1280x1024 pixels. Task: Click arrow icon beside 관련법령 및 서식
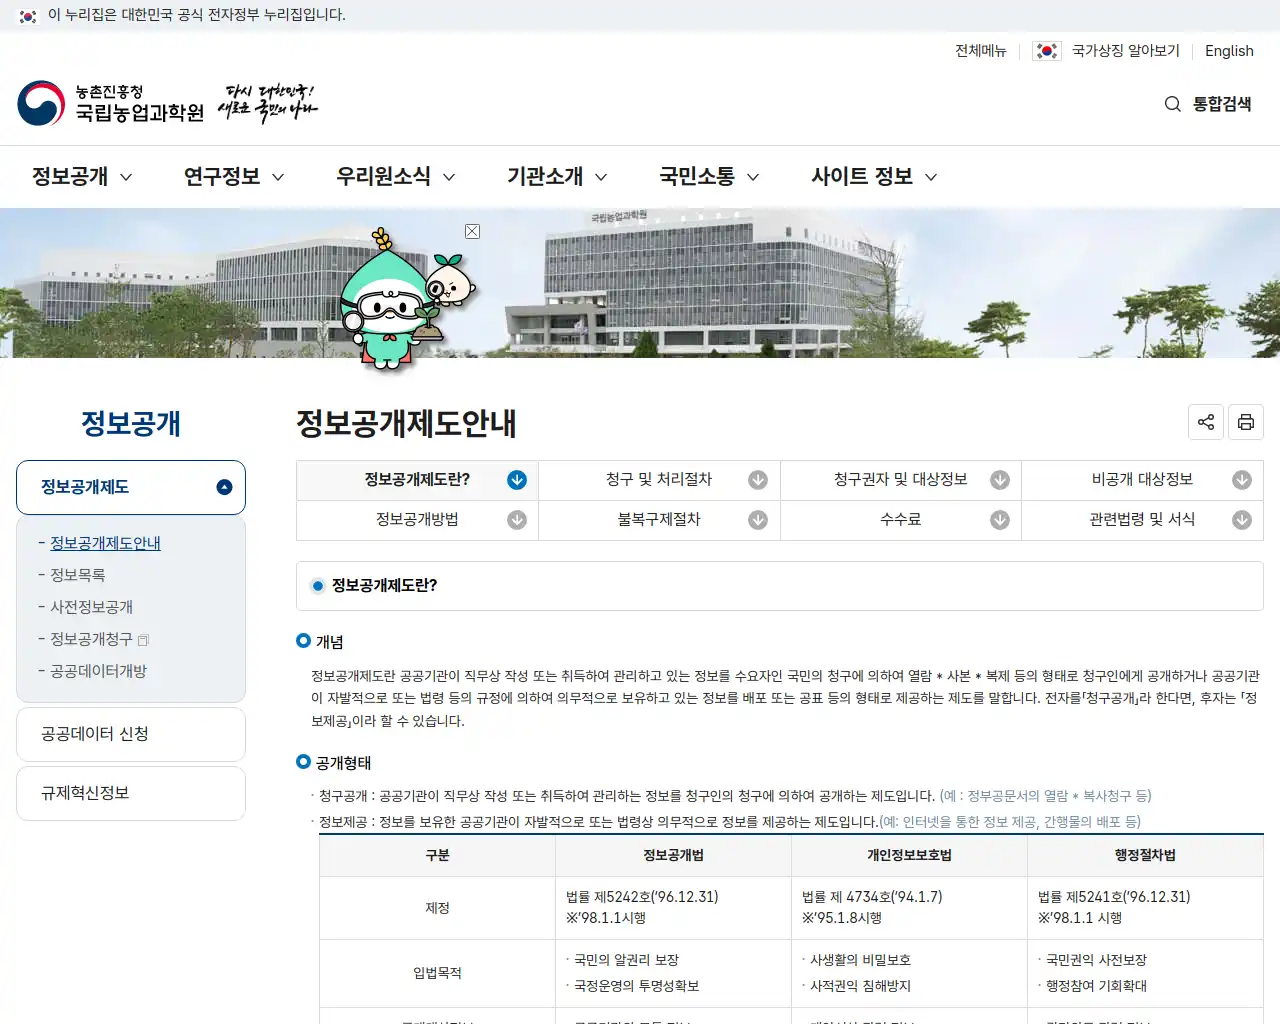coord(1242,520)
